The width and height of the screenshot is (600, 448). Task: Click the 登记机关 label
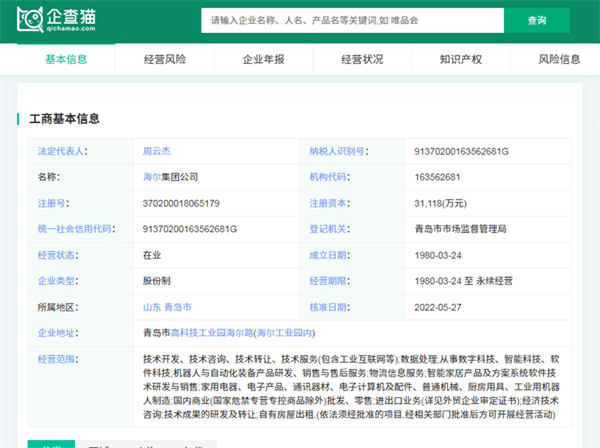(x=328, y=229)
